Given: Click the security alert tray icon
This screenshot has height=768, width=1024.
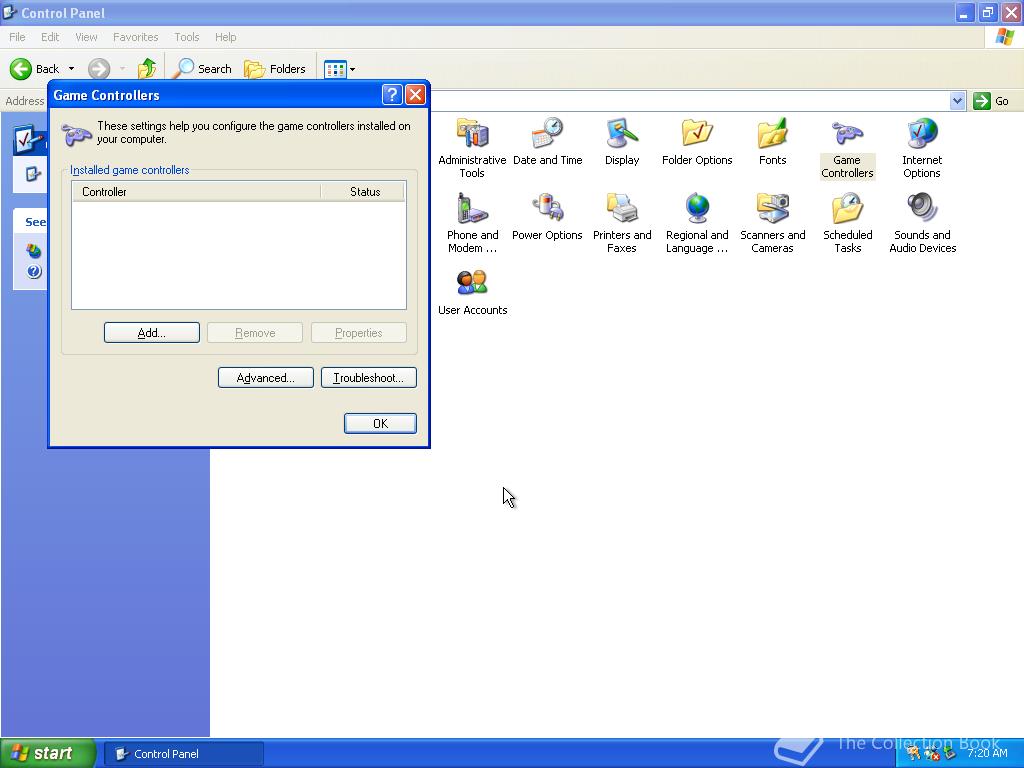Looking at the screenshot, I should point(932,754).
